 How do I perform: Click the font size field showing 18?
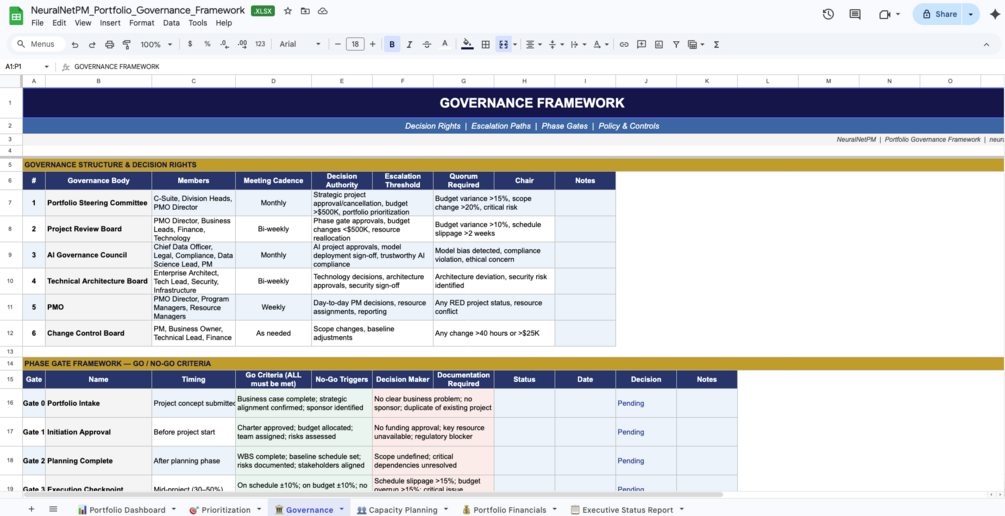(x=355, y=45)
